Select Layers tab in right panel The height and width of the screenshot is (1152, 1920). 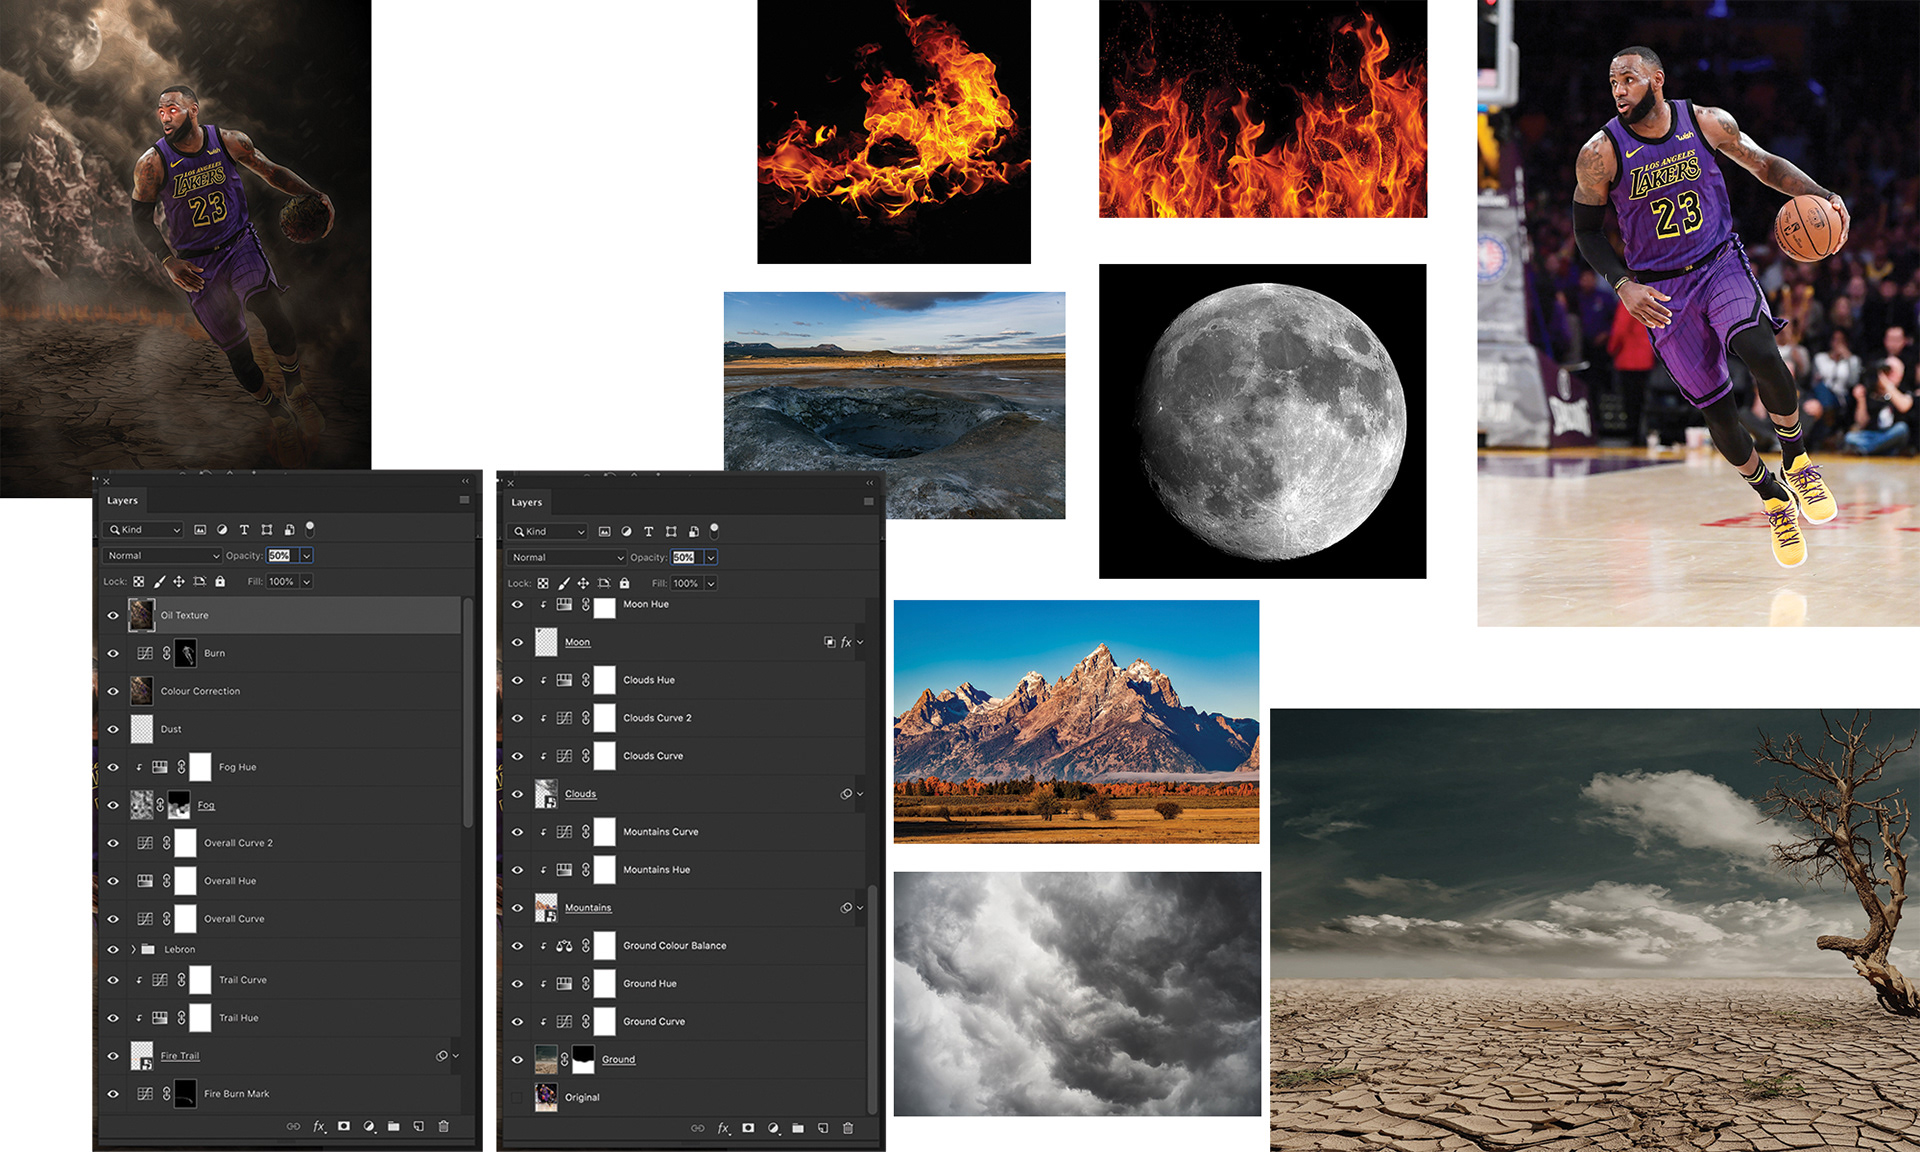pos(527,503)
